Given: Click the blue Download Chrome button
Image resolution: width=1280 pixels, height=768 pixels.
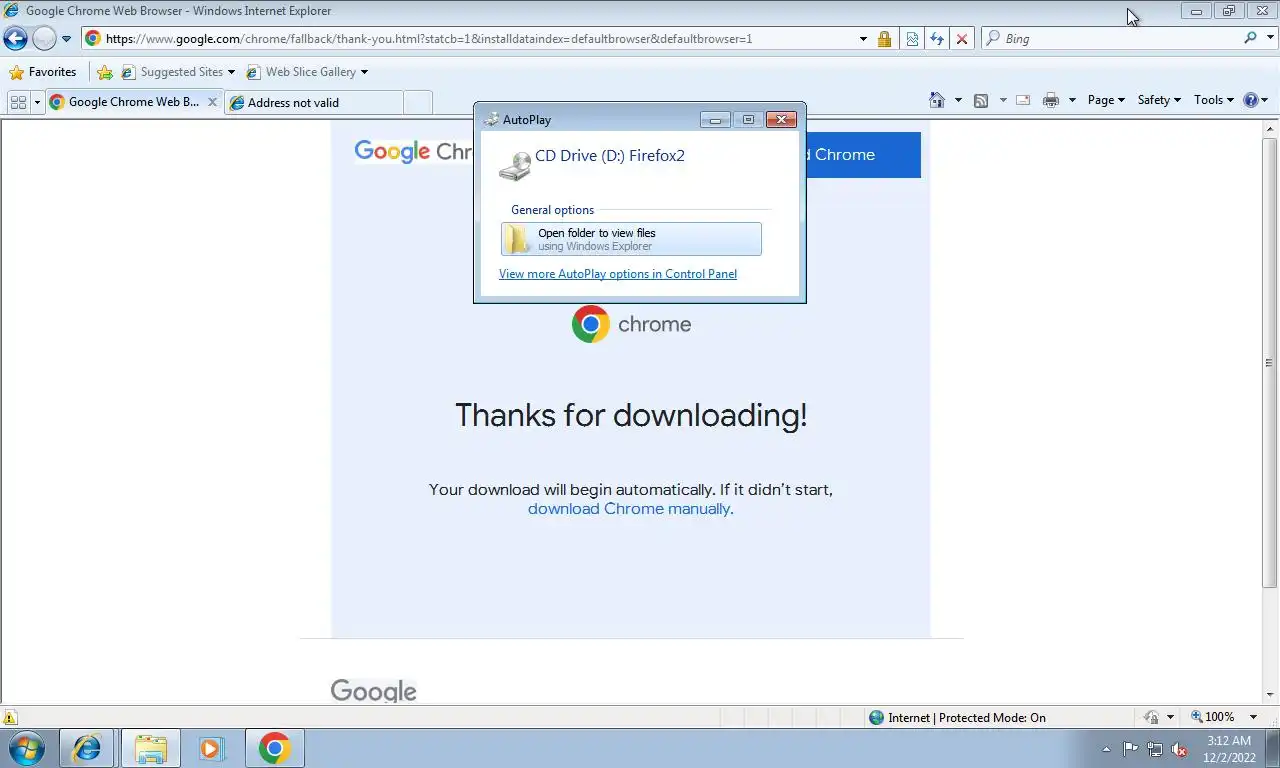Looking at the screenshot, I should pos(862,155).
